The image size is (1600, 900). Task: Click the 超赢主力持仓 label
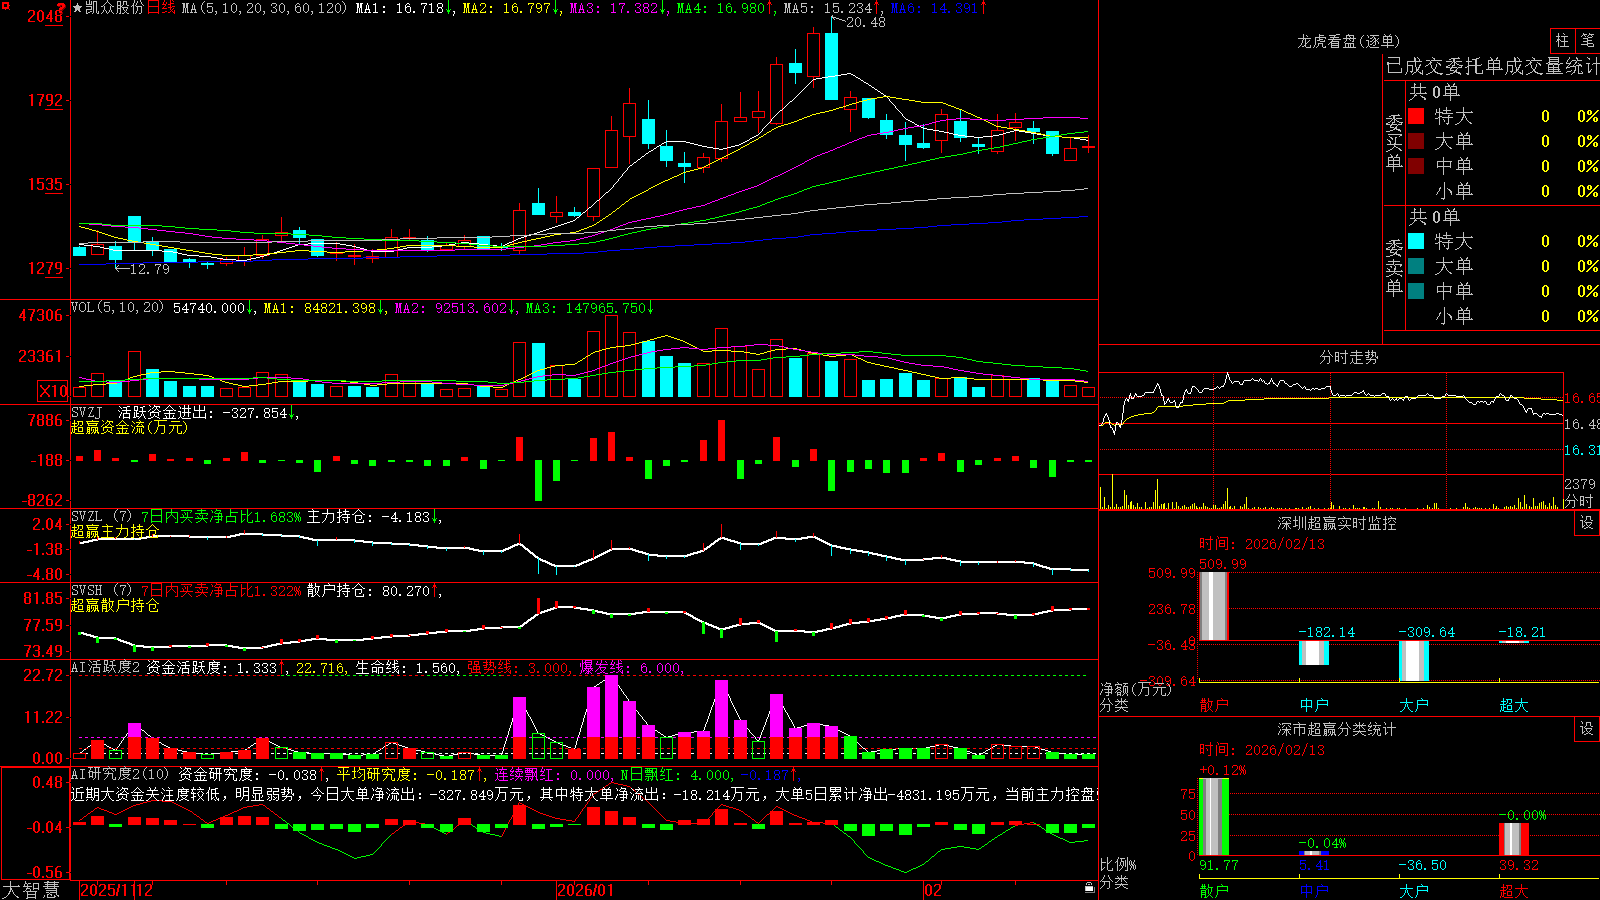click(115, 531)
